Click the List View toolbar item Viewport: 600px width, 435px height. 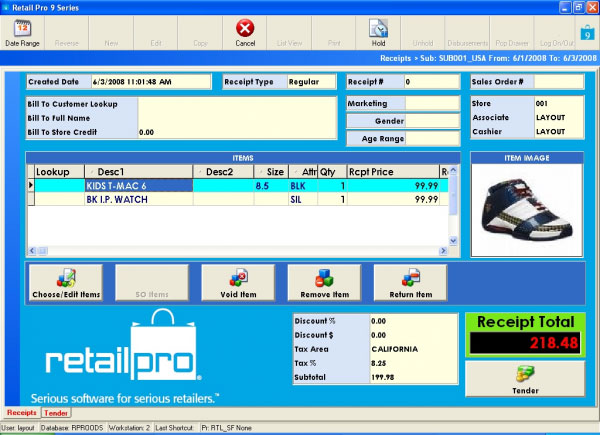(x=289, y=33)
